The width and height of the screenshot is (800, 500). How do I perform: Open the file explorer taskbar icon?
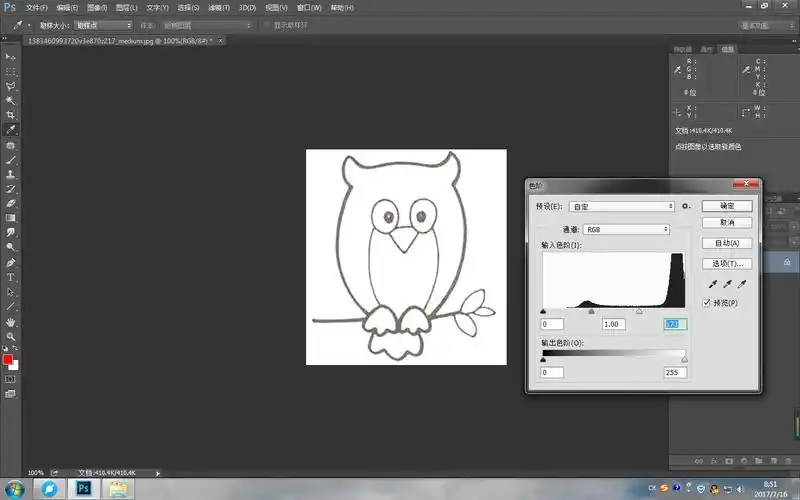(118, 489)
